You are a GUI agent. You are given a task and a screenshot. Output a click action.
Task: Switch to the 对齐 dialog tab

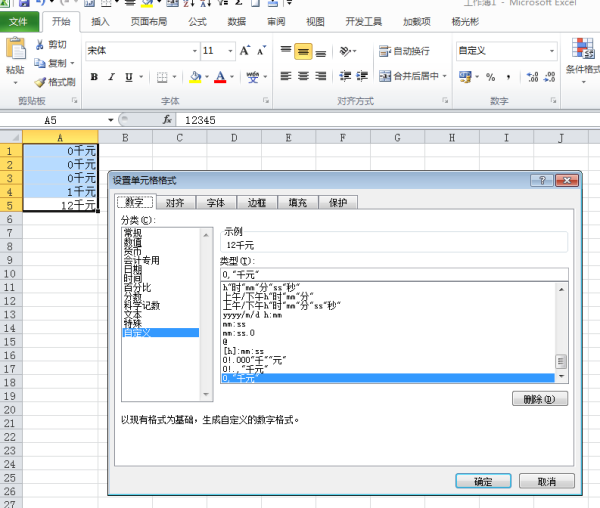coord(175,203)
